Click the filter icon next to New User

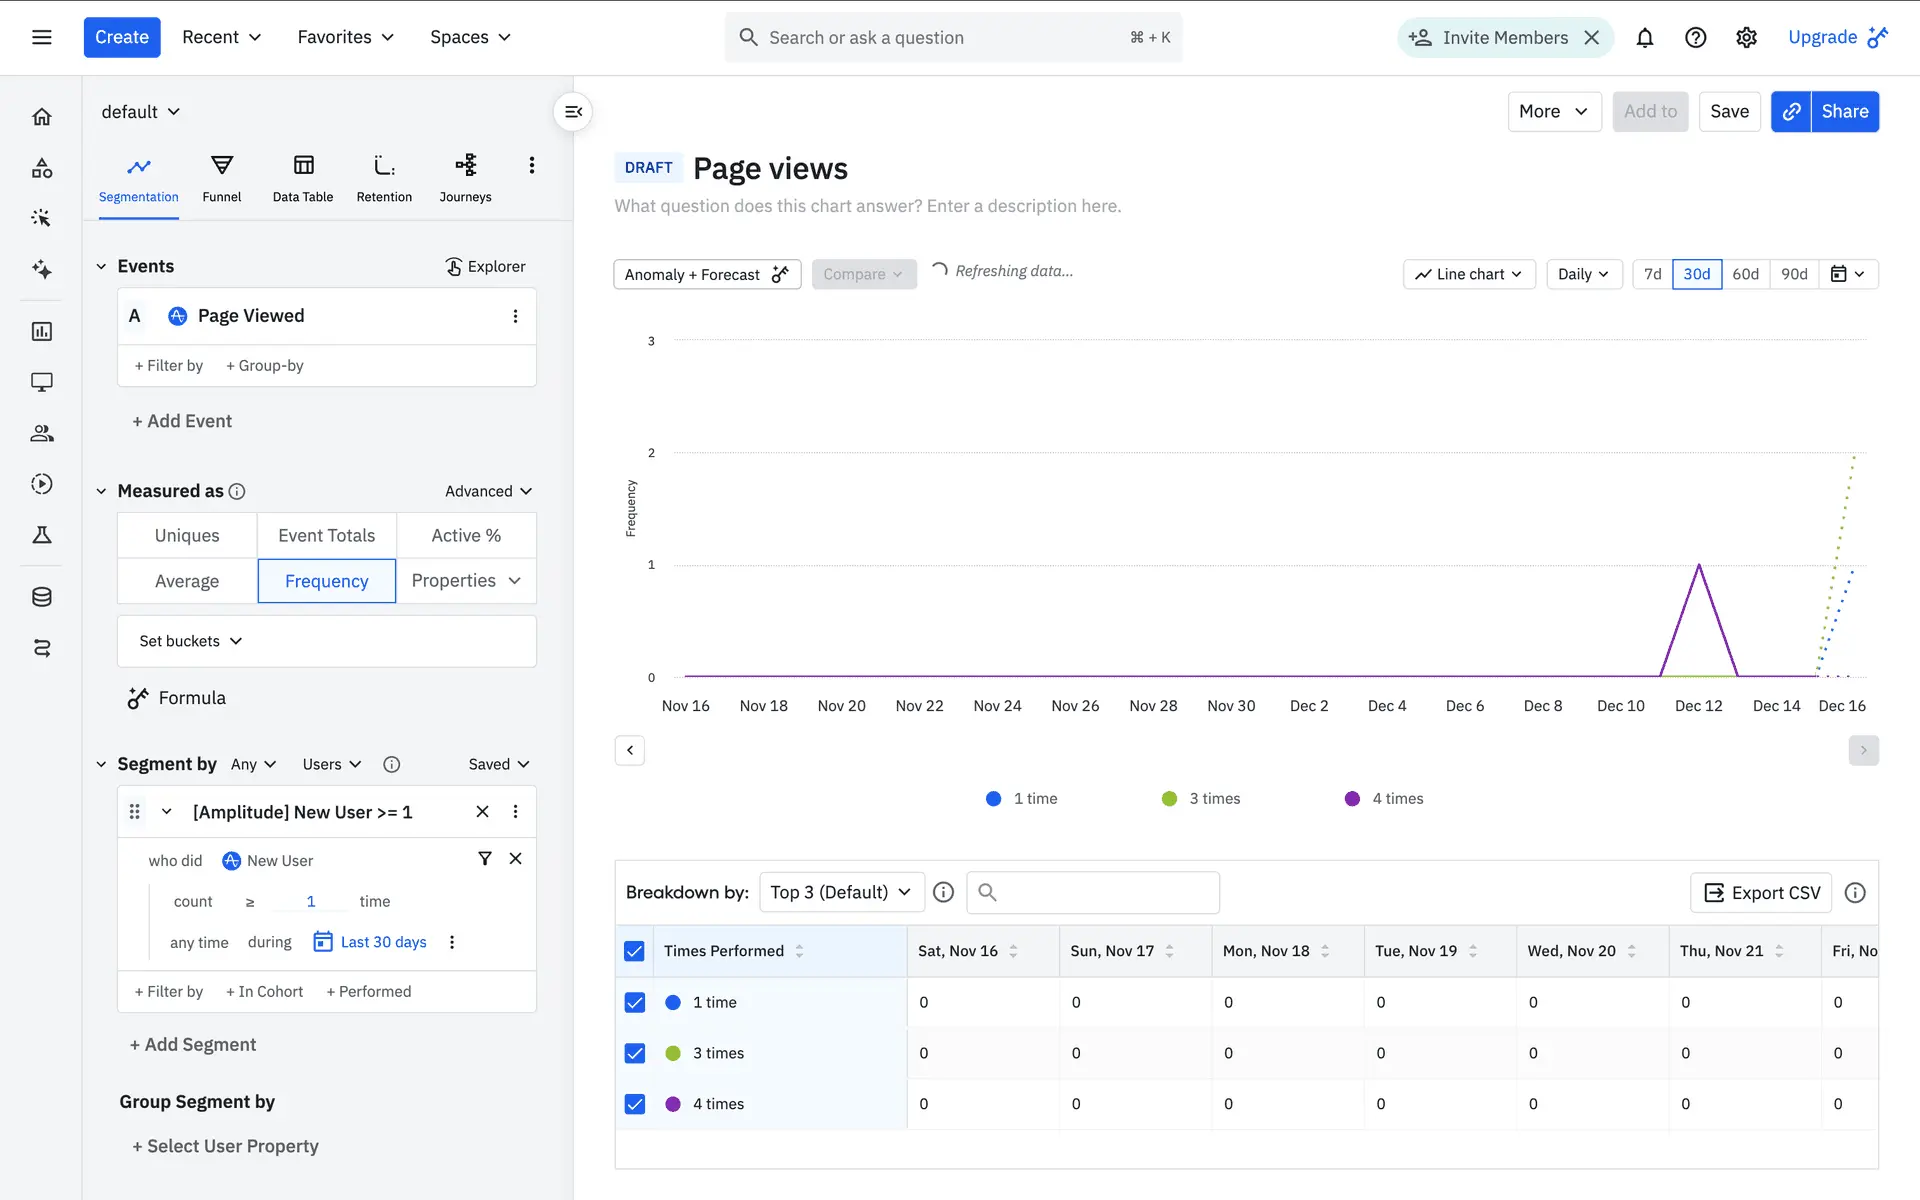[485, 859]
